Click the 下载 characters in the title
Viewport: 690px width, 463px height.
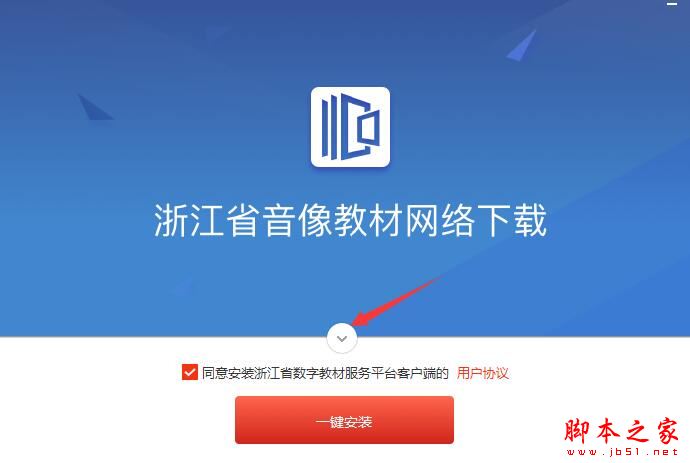[x=512, y=220]
